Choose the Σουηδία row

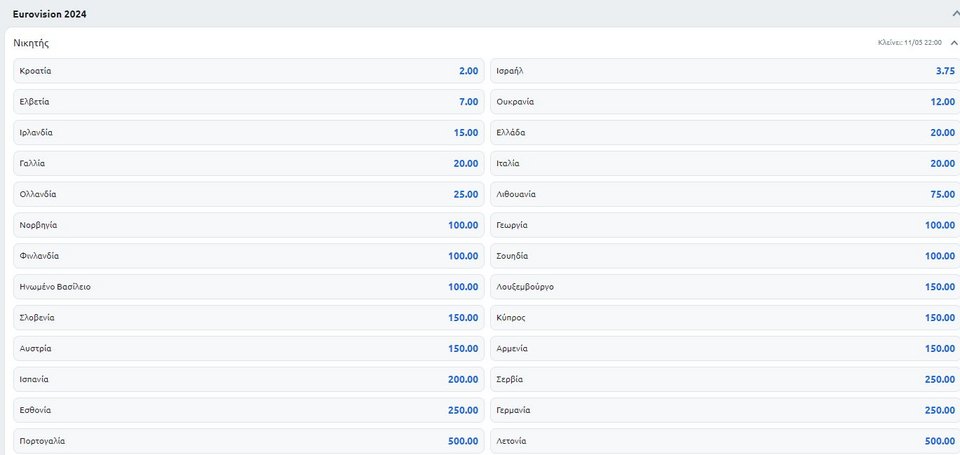[x=725, y=256]
